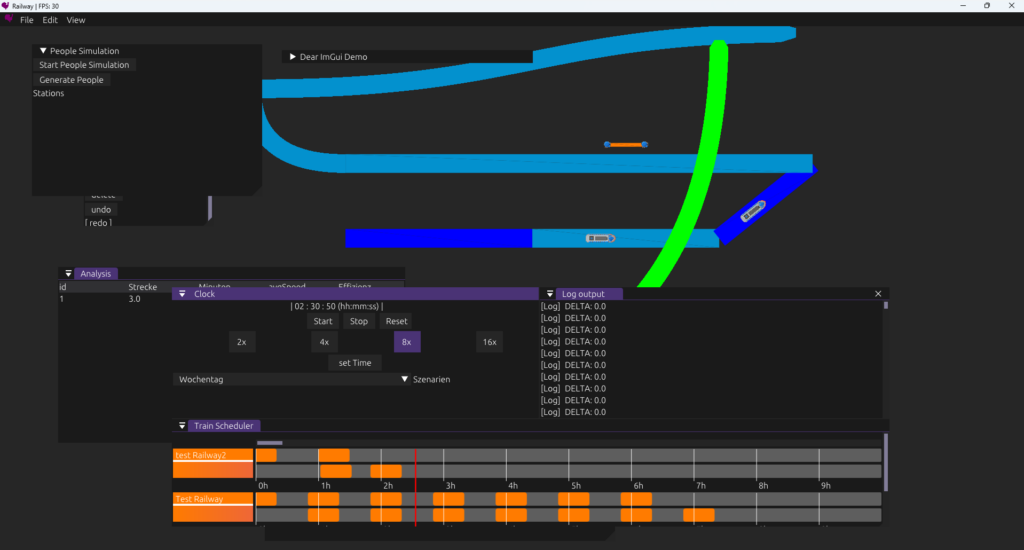Expand the Dear ImGui Demo window

click(292, 57)
